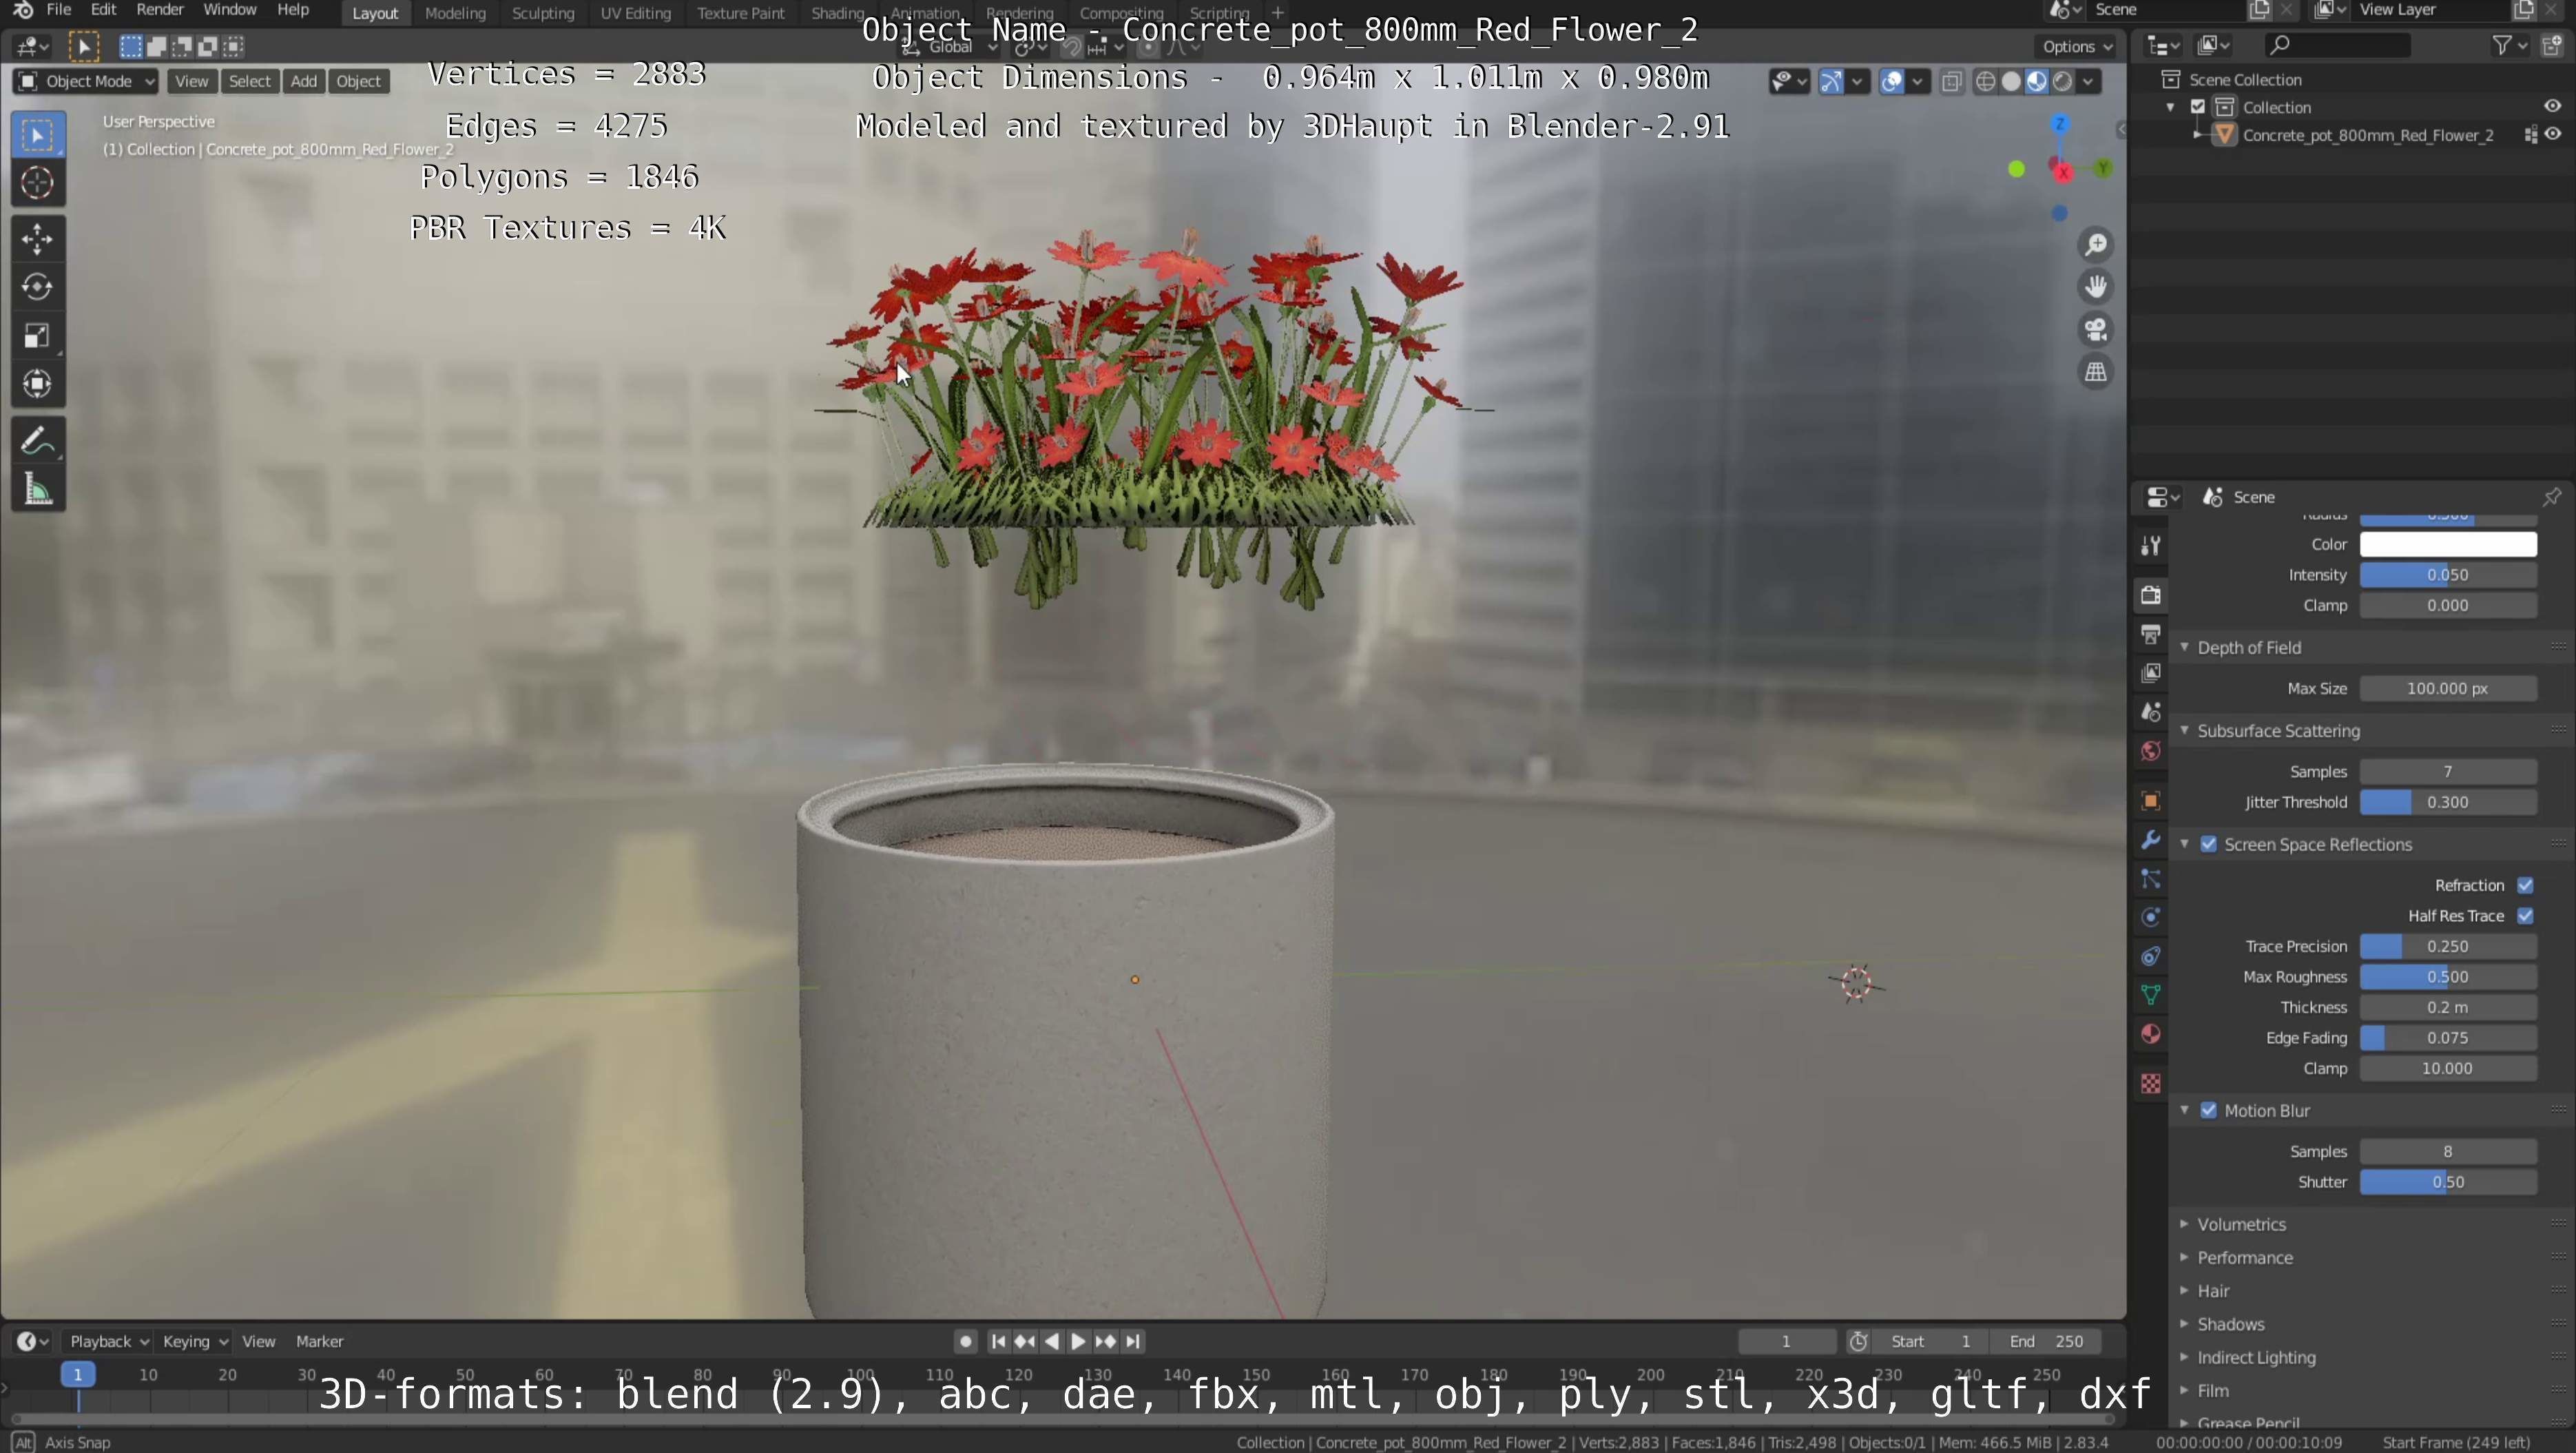
Task: Select the Move tool
Action: [x=38, y=239]
